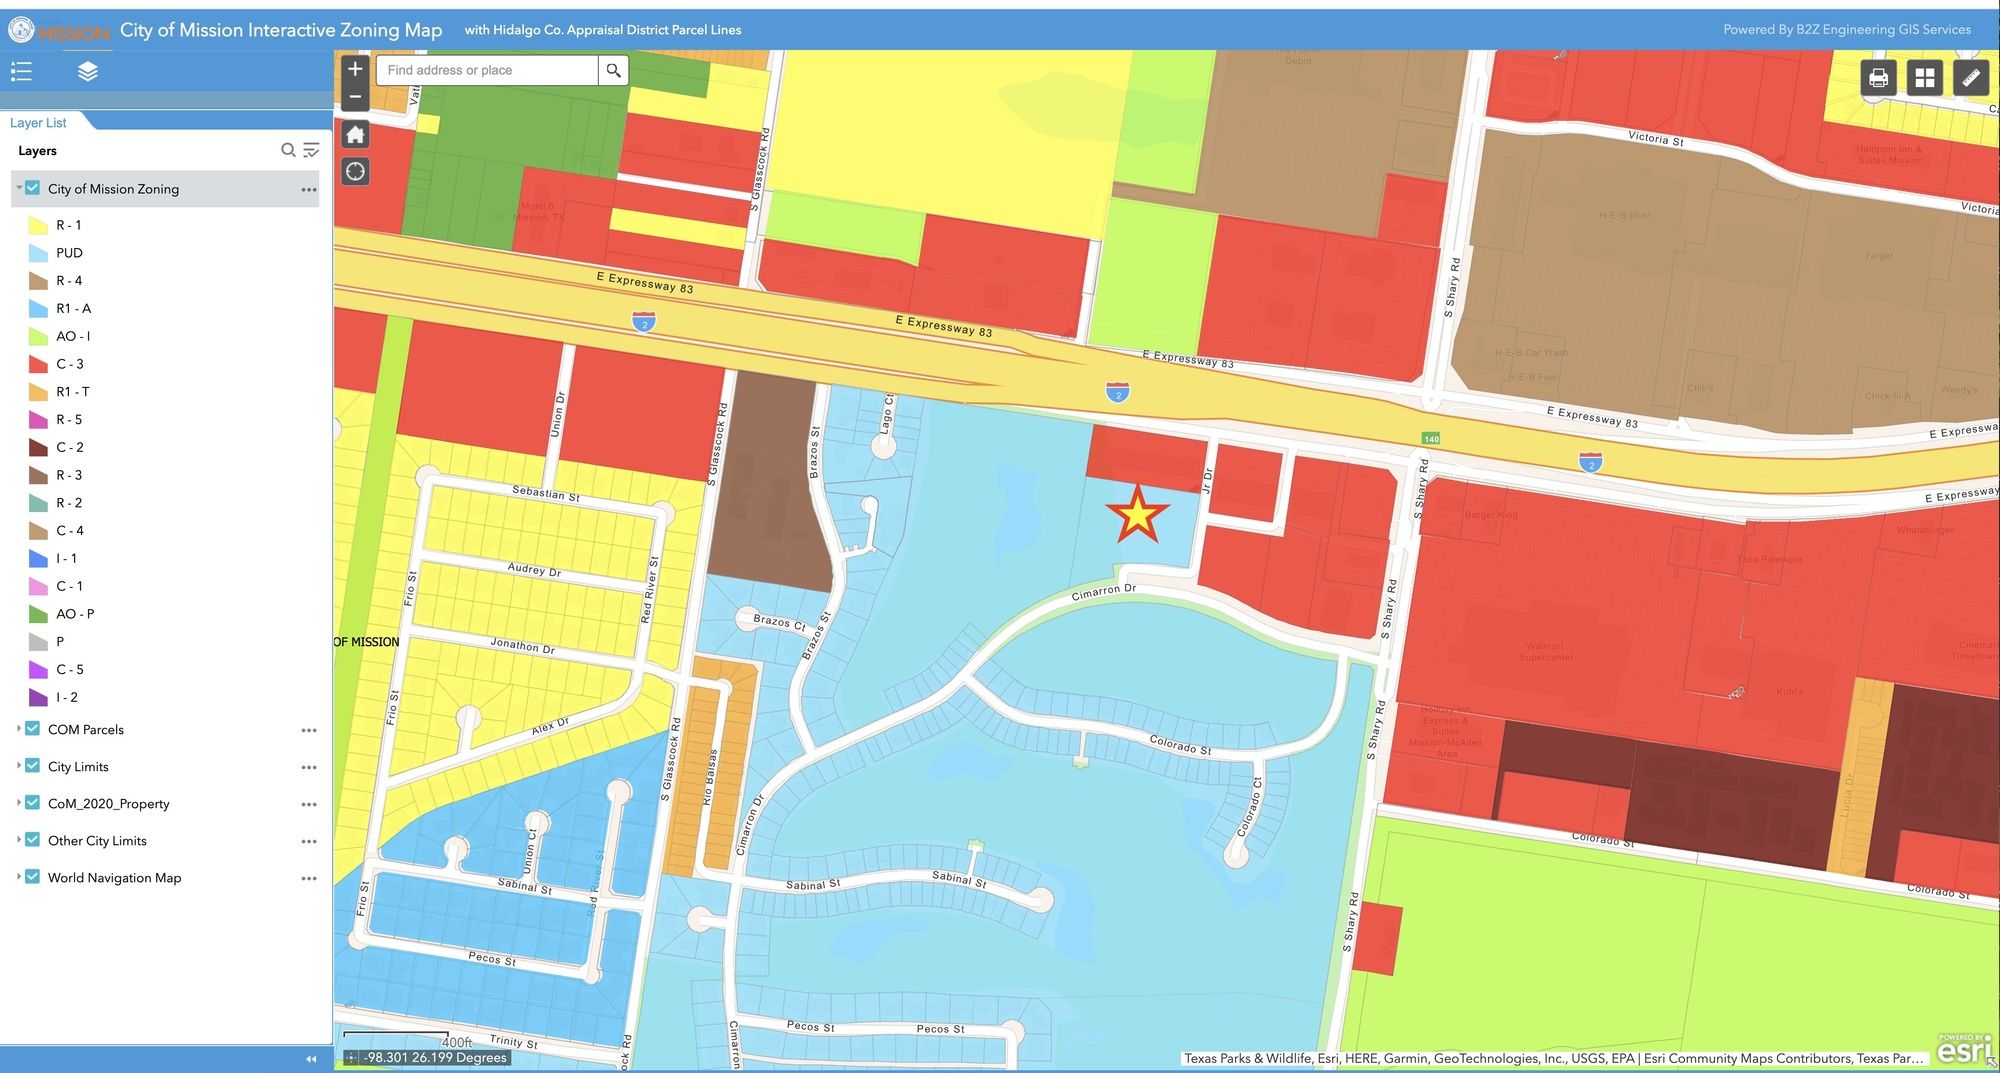The width and height of the screenshot is (2000, 1073).
Task: Open the basemap gallery grid icon
Action: pos(1924,78)
